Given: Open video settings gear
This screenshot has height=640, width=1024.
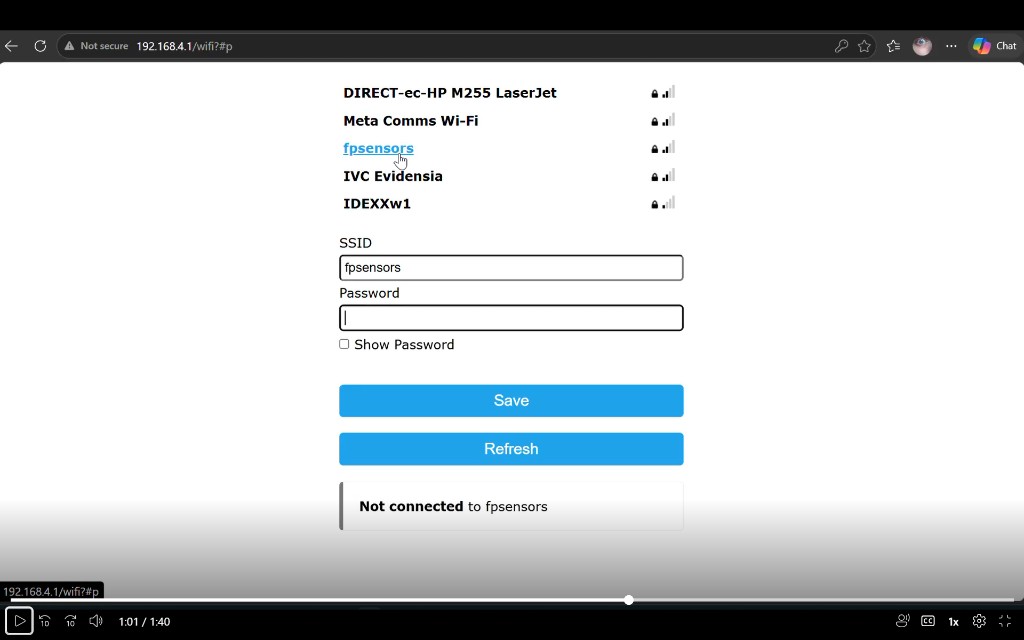Looking at the screenshot, I should click(x=979, y=621).
